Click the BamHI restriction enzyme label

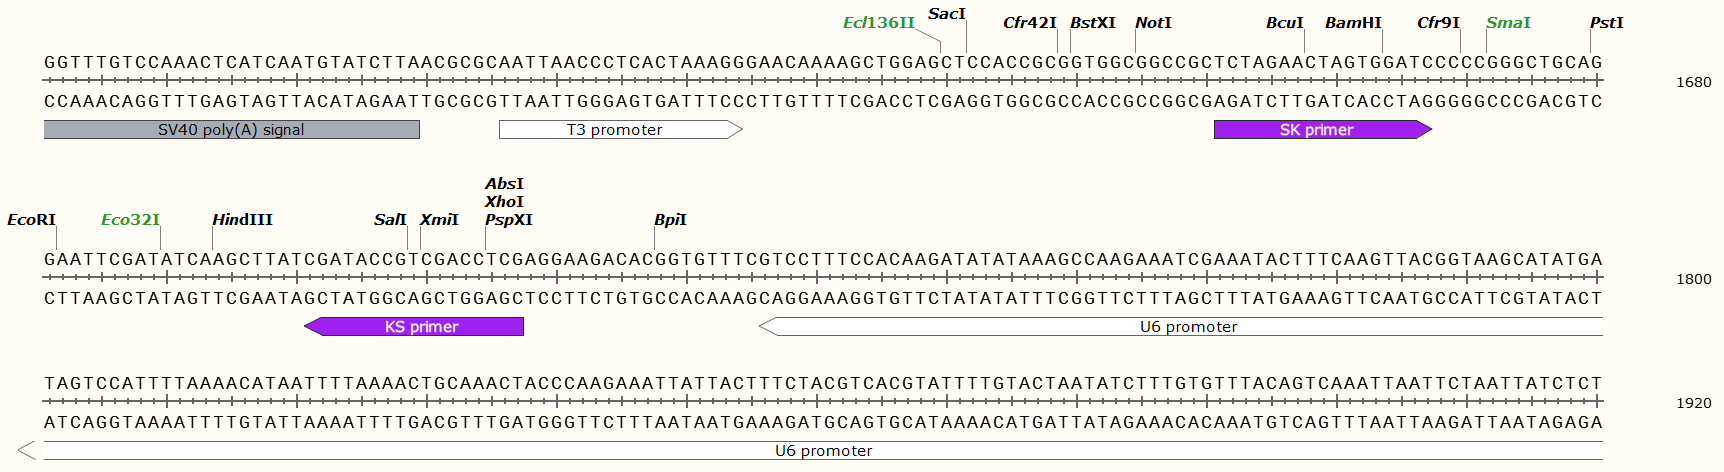tap(1353, 23)
